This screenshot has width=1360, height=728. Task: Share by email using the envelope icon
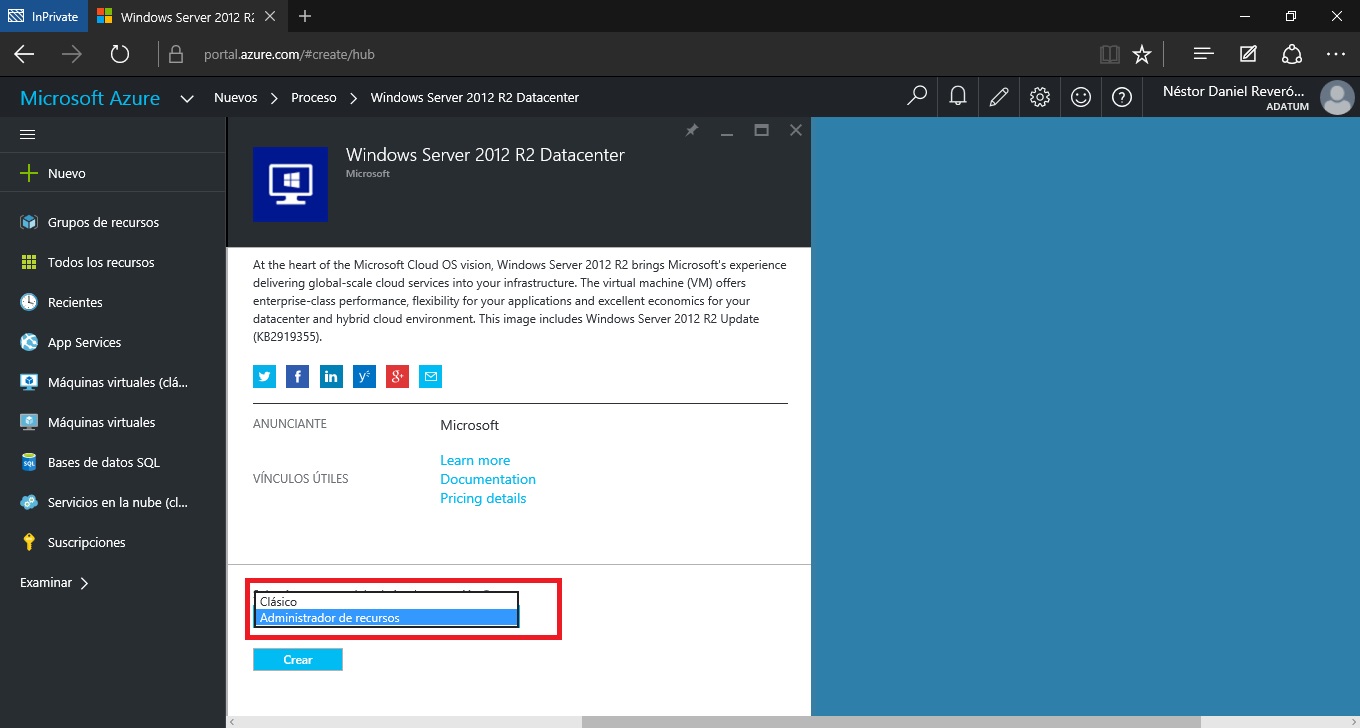pos(431,377)
